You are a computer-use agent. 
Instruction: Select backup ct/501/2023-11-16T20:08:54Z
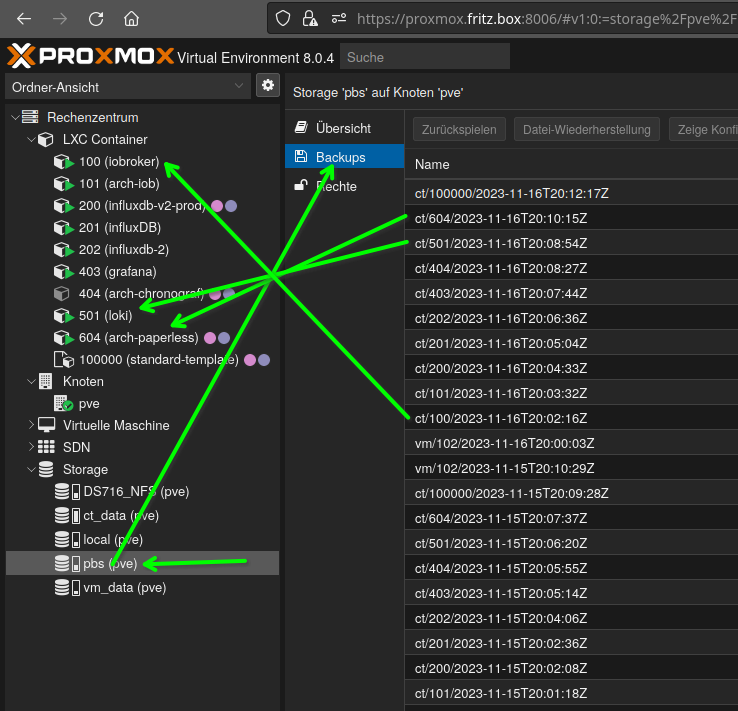[x=571, y=243]
